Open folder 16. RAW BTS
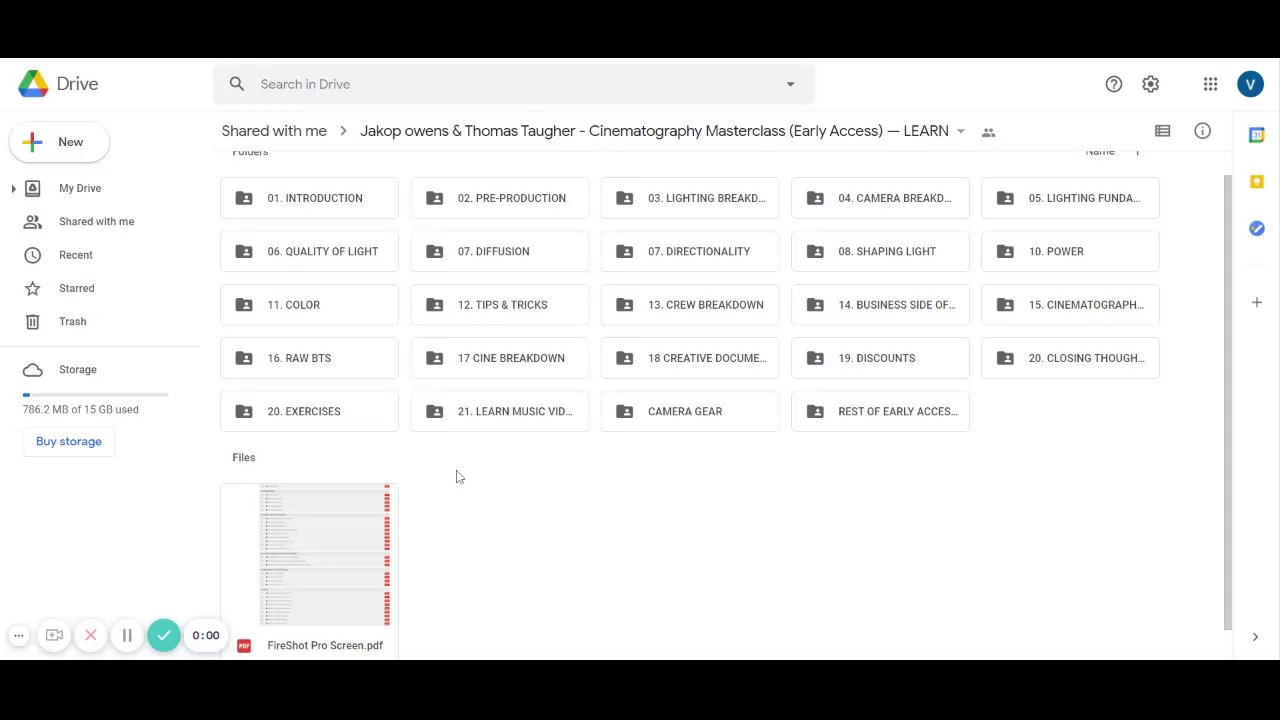Image resolution: width=1280 pixels, height=720 pixels. coord(309,358)
